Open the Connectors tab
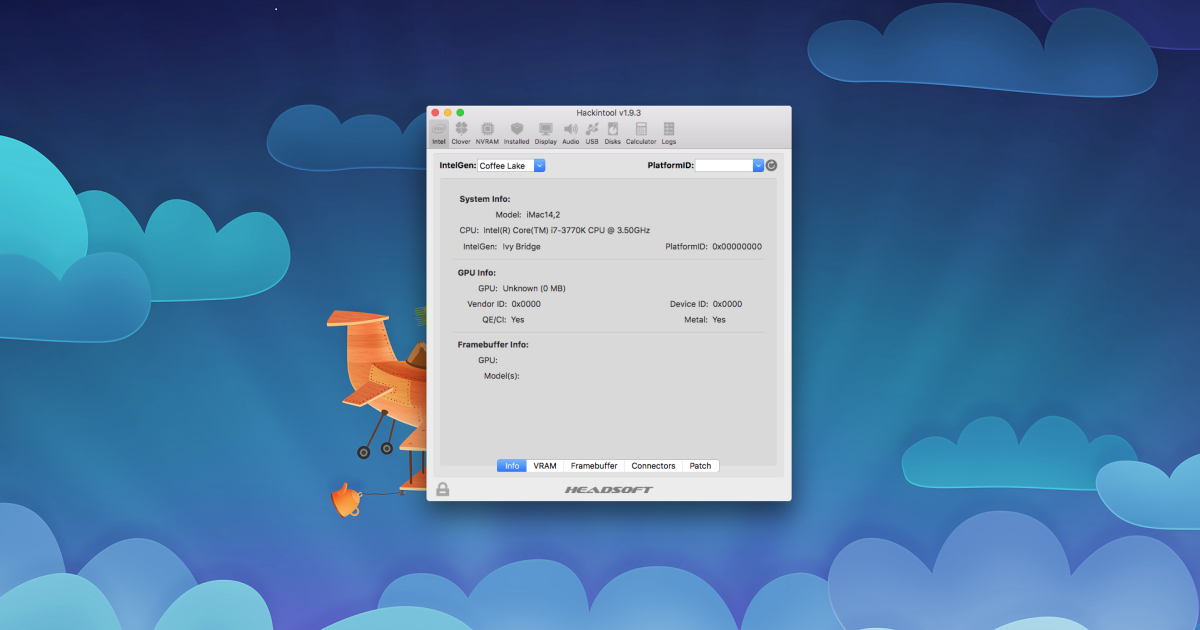Screen dimensions: 1200x630 (x=653, y=465)
